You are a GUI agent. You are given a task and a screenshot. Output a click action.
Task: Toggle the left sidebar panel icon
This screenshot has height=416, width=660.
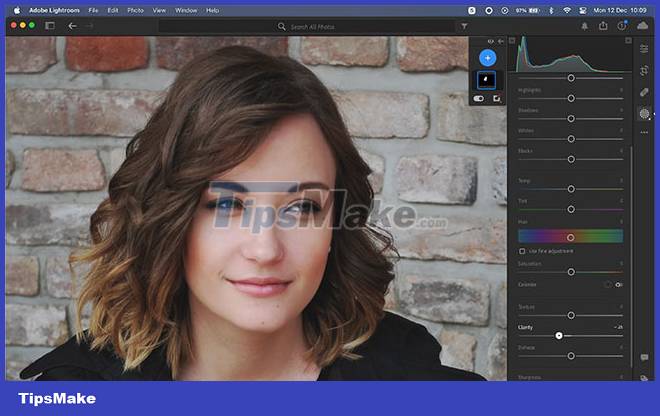pos(50,26)
